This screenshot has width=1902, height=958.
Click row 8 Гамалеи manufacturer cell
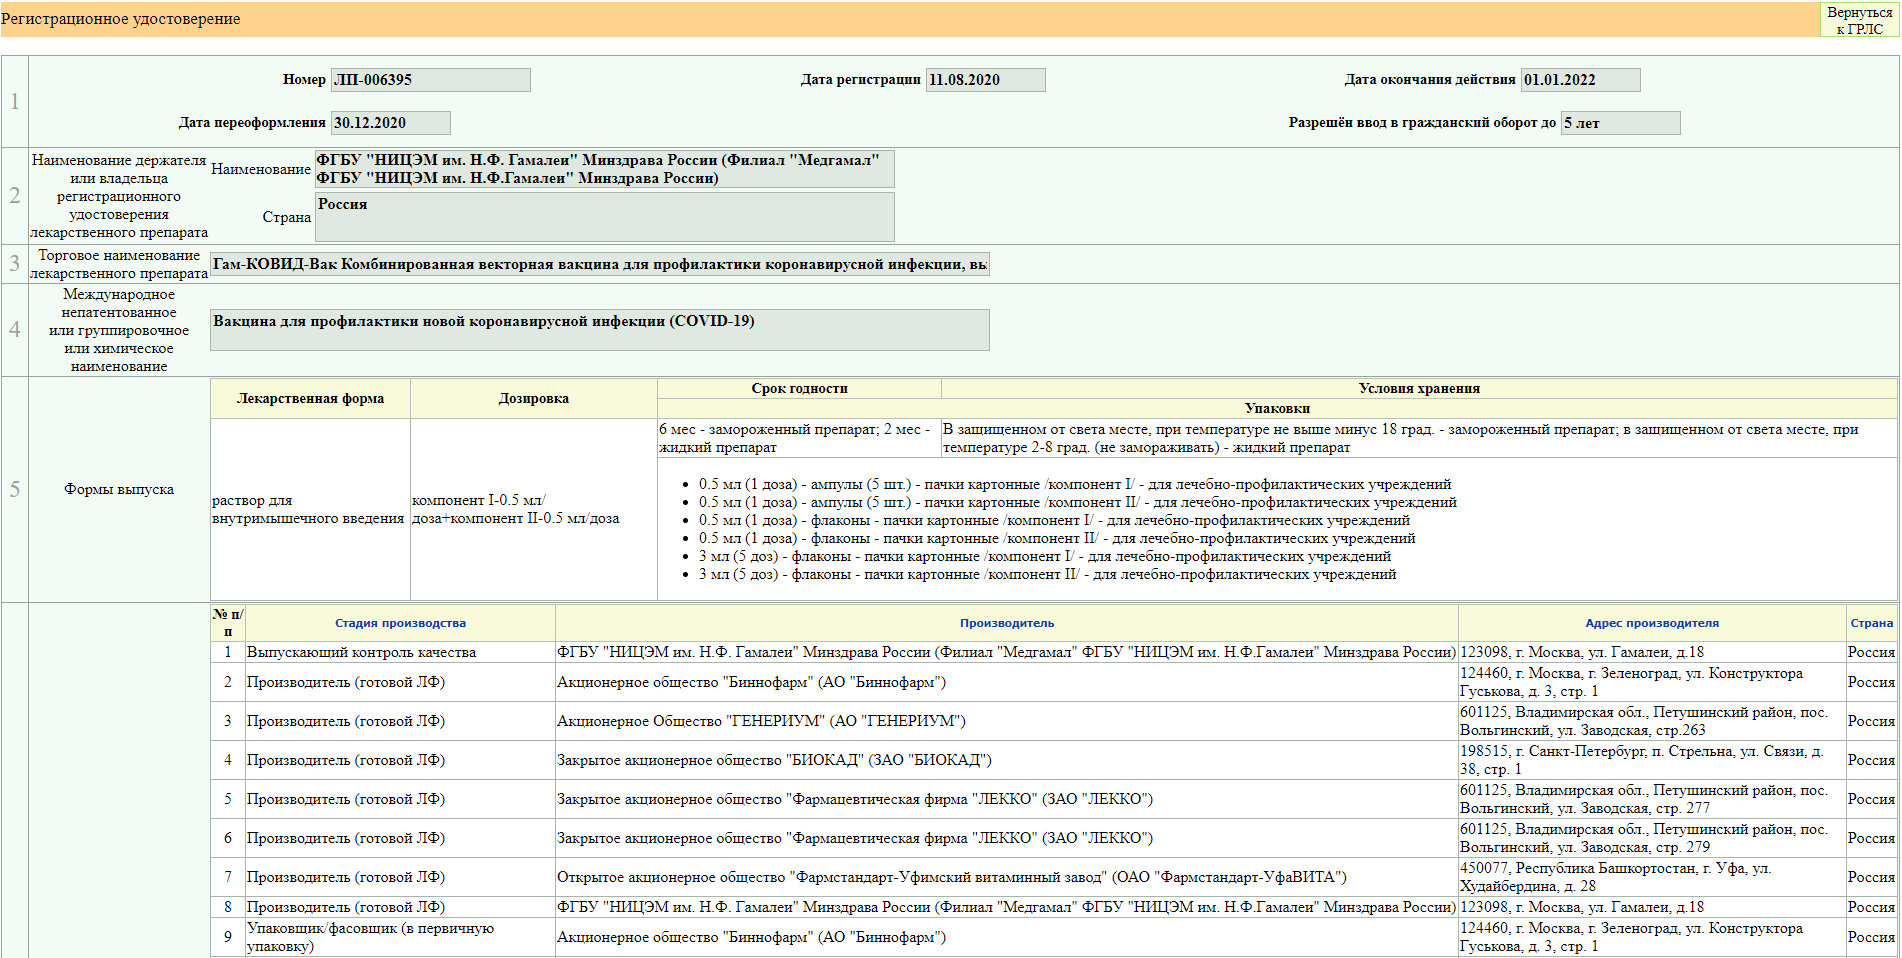coord(1007,907)
